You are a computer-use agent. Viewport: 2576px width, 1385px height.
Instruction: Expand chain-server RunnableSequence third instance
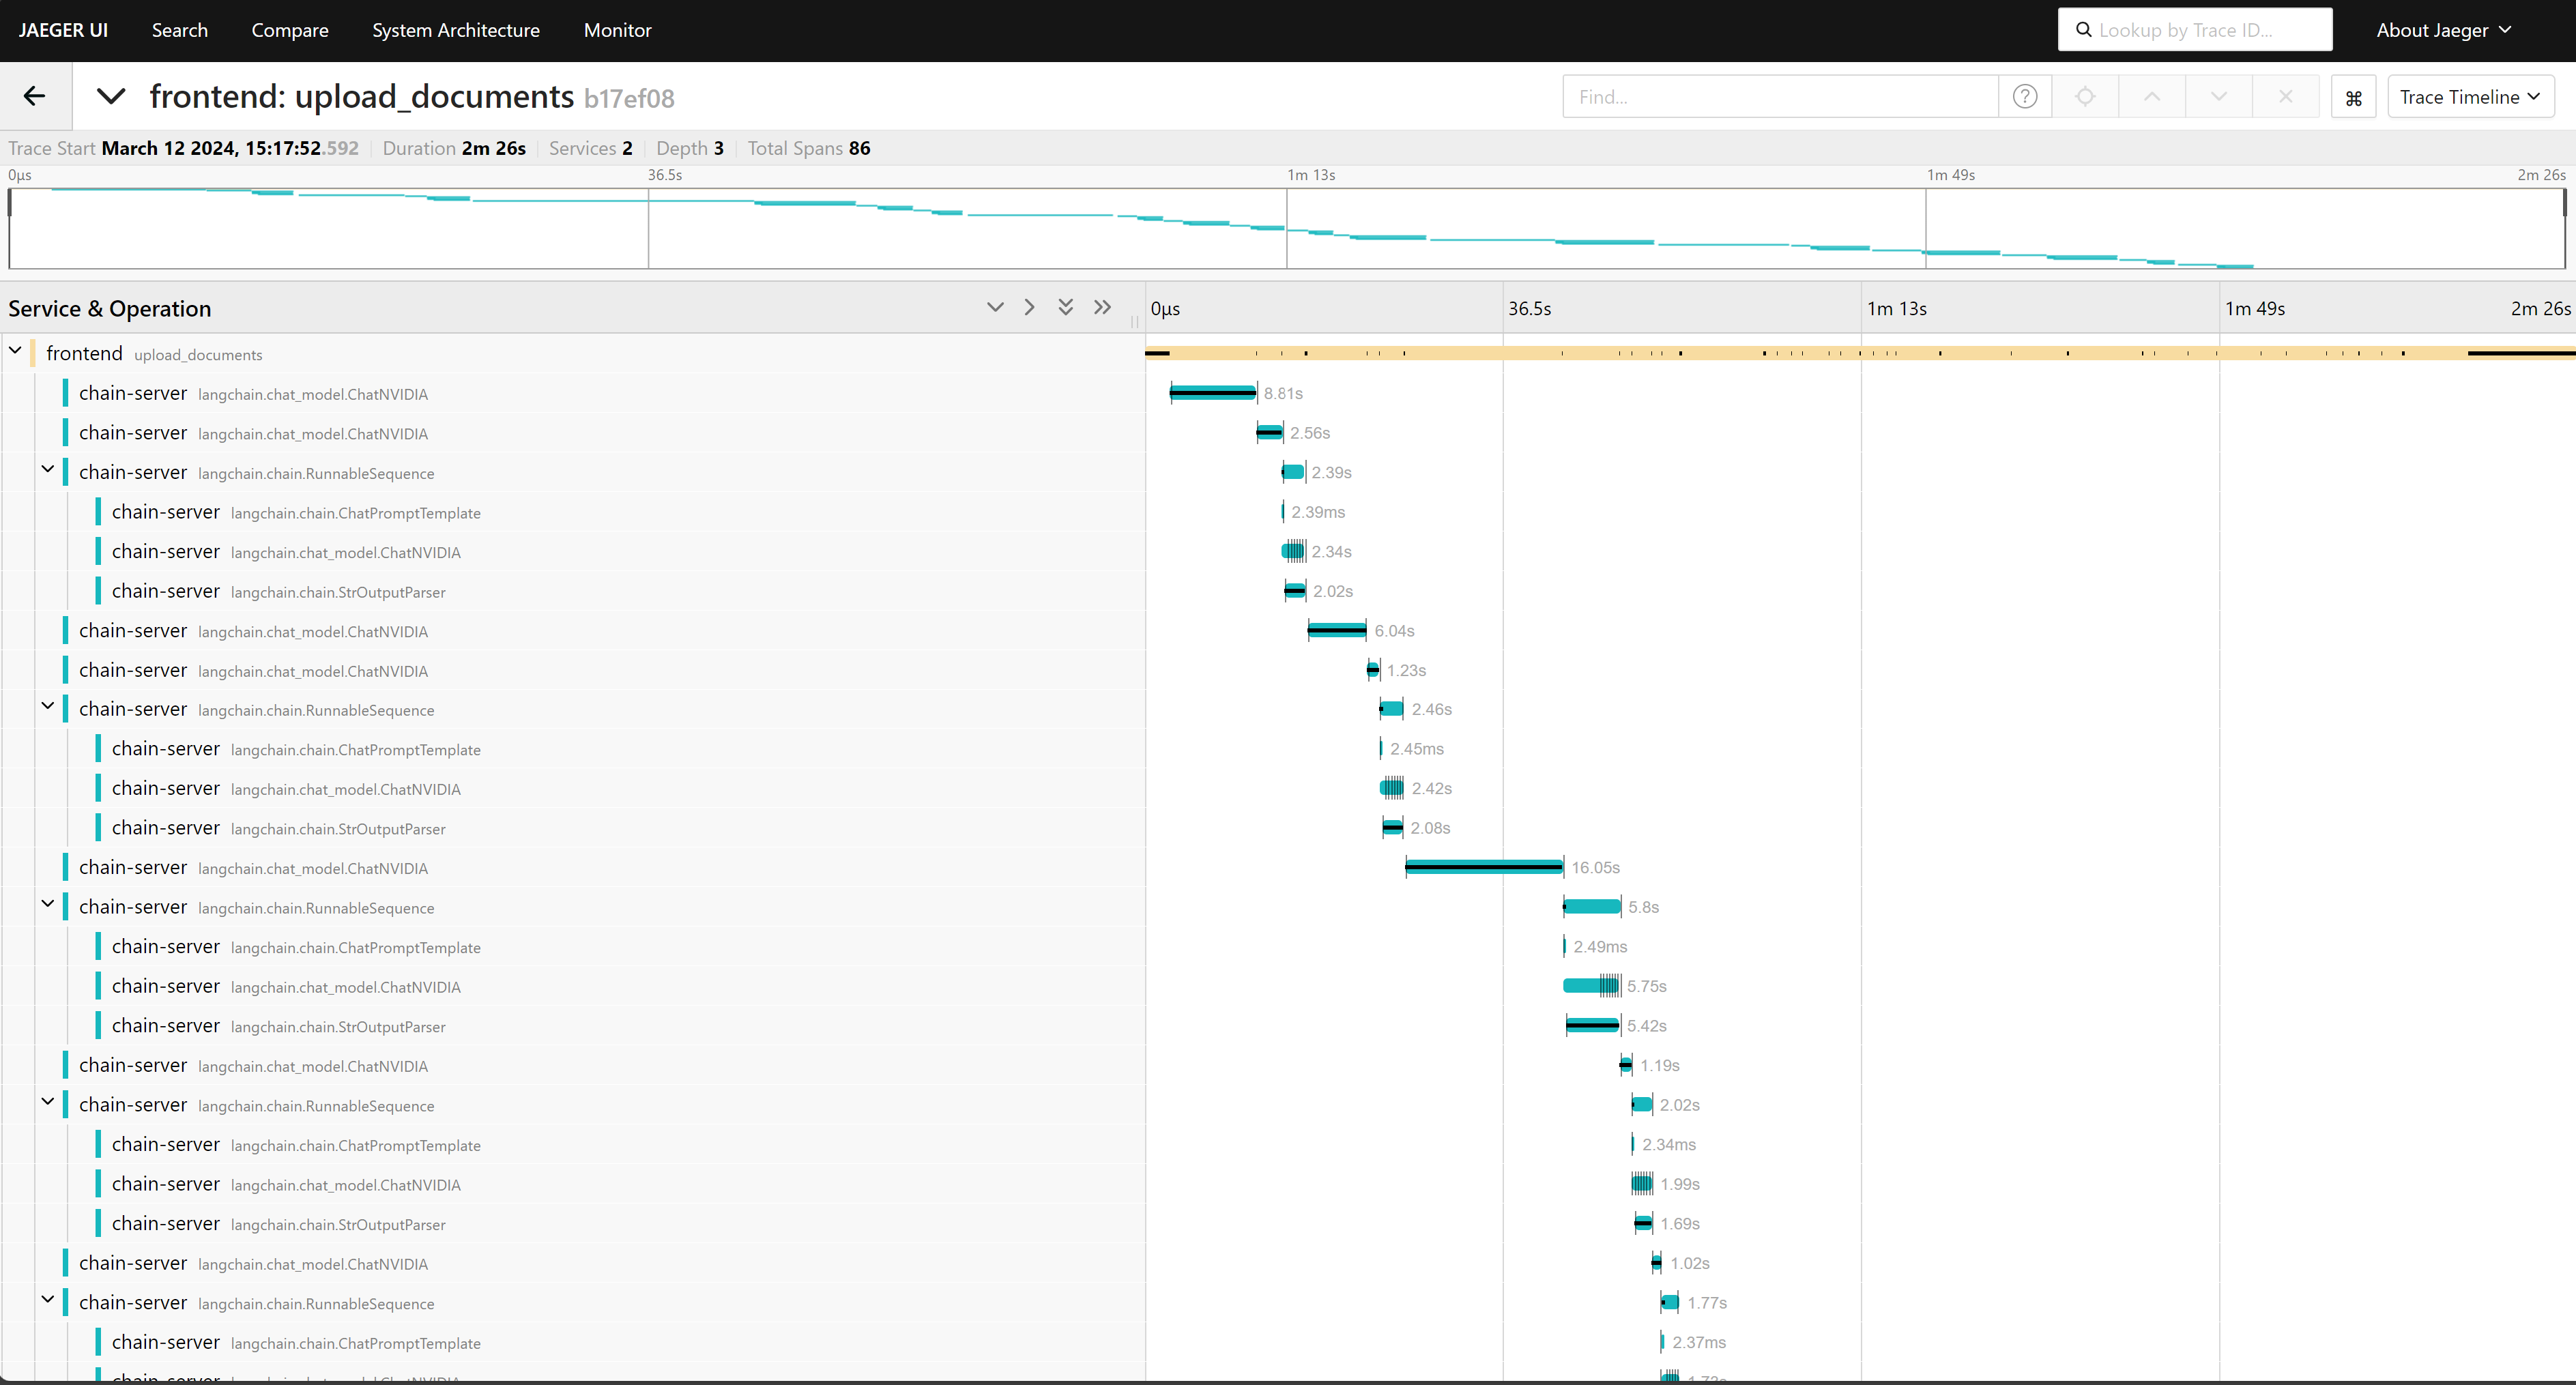pos(46,906)
